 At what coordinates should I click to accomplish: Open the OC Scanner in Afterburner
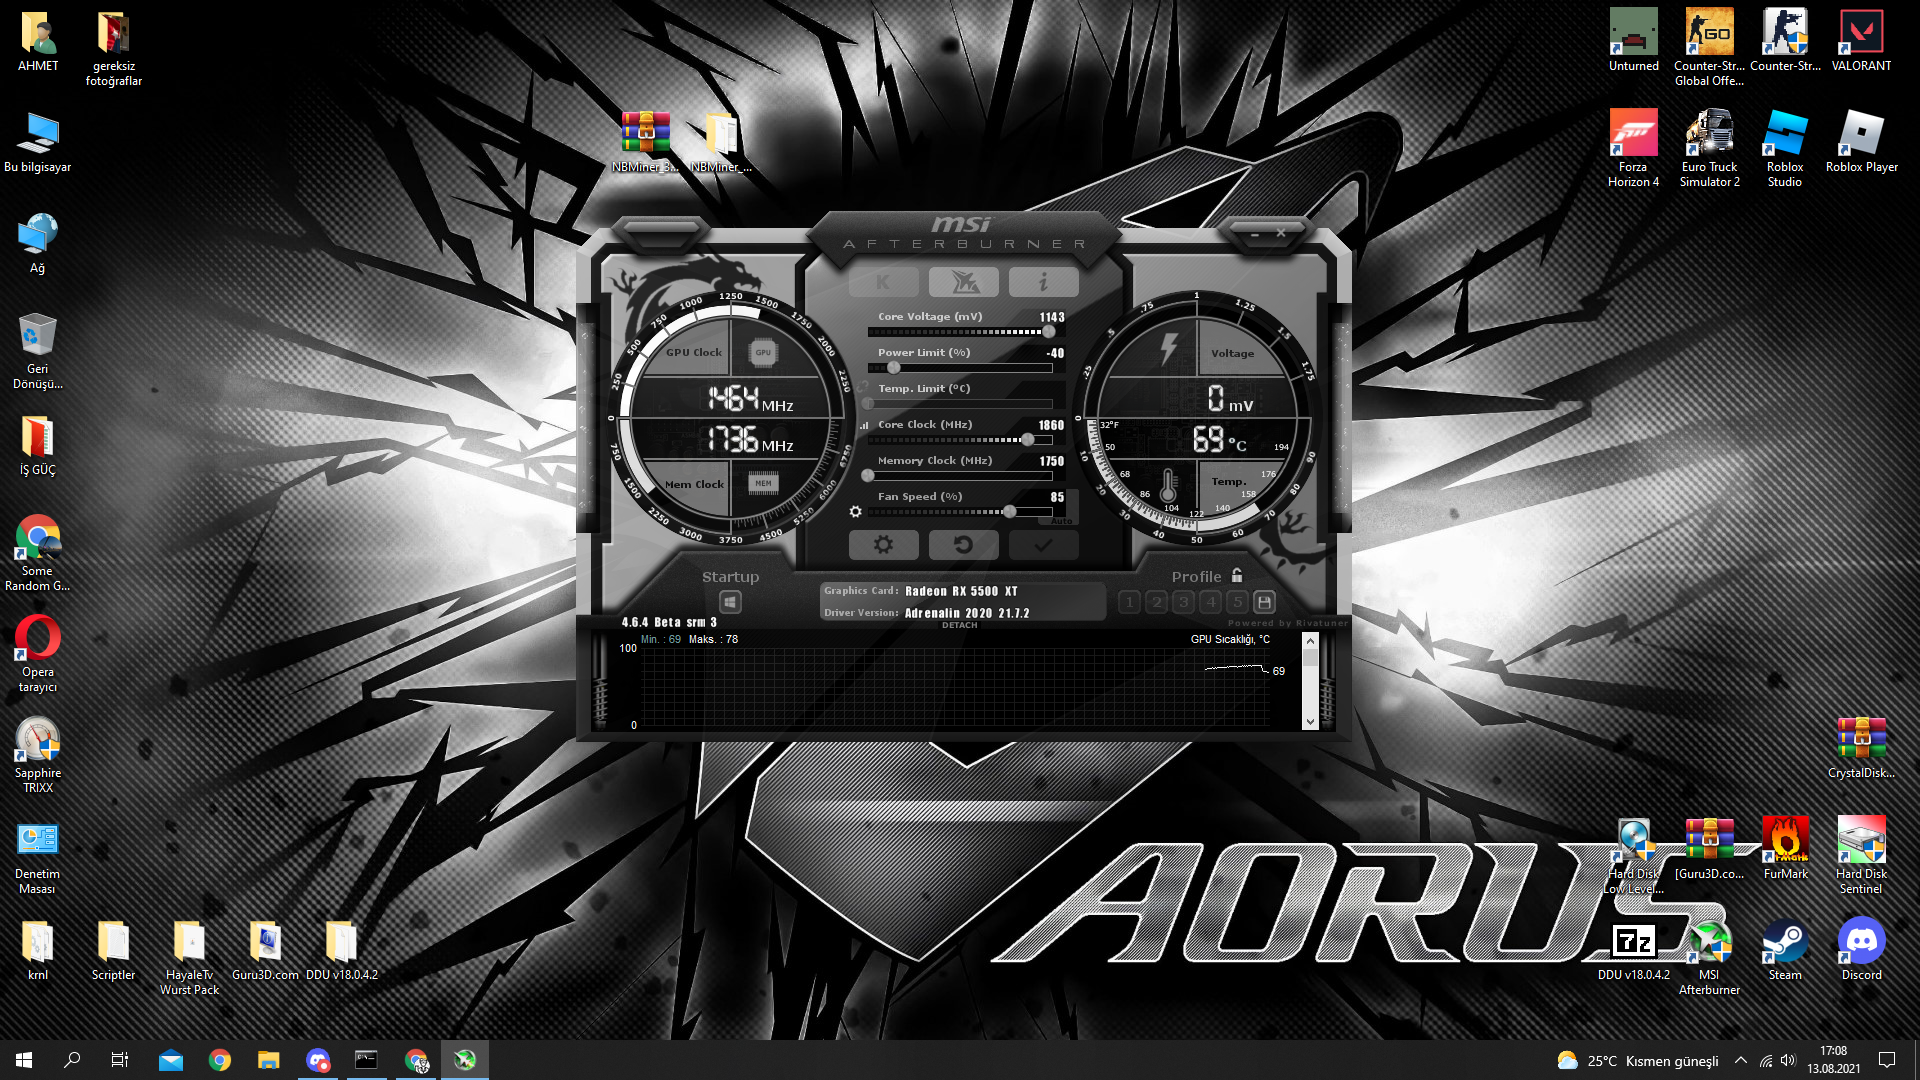[x=963, y=283]
